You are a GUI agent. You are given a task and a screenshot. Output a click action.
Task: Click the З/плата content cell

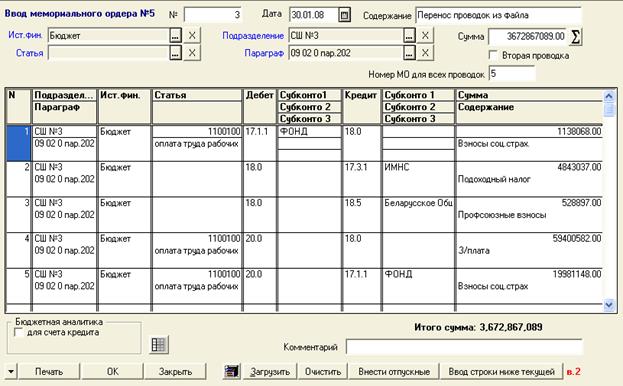[529, 251]
